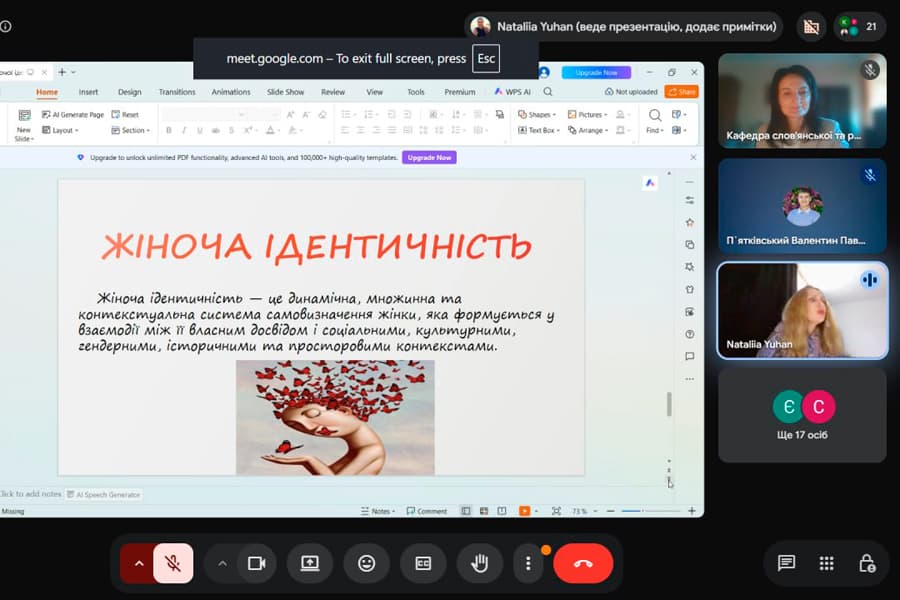Click the meeting details info icon
The height and width of the screenshot is (600, 900).
click(x=6, y=26)
